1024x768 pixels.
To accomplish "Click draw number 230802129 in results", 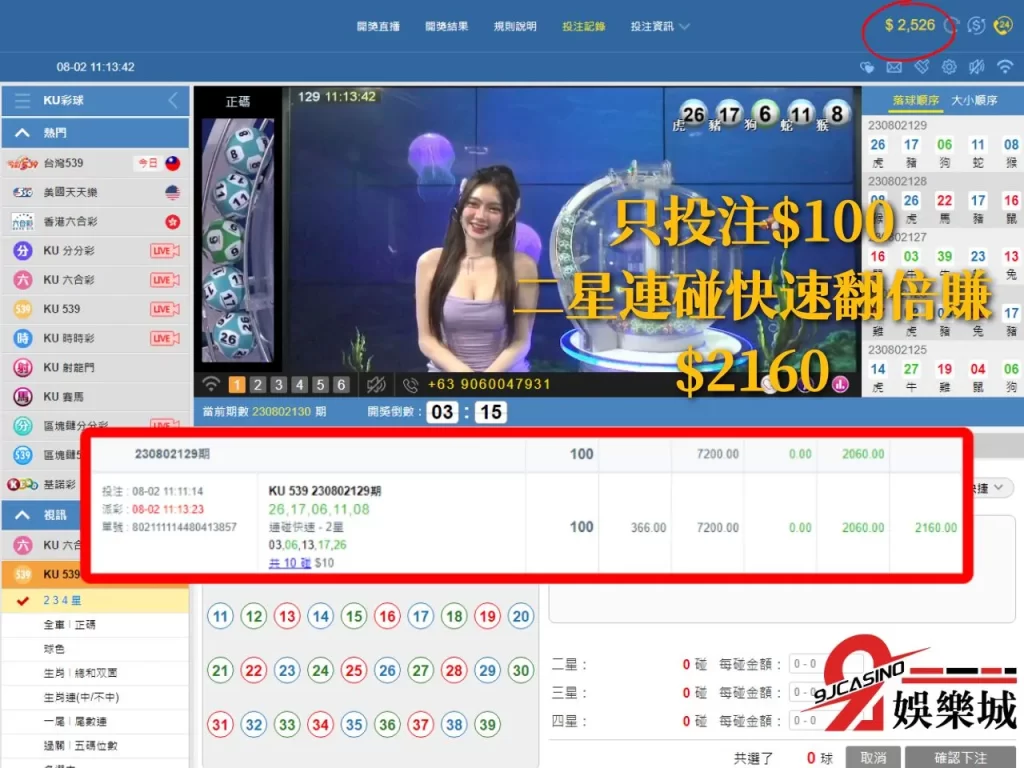I will (897, 125).
